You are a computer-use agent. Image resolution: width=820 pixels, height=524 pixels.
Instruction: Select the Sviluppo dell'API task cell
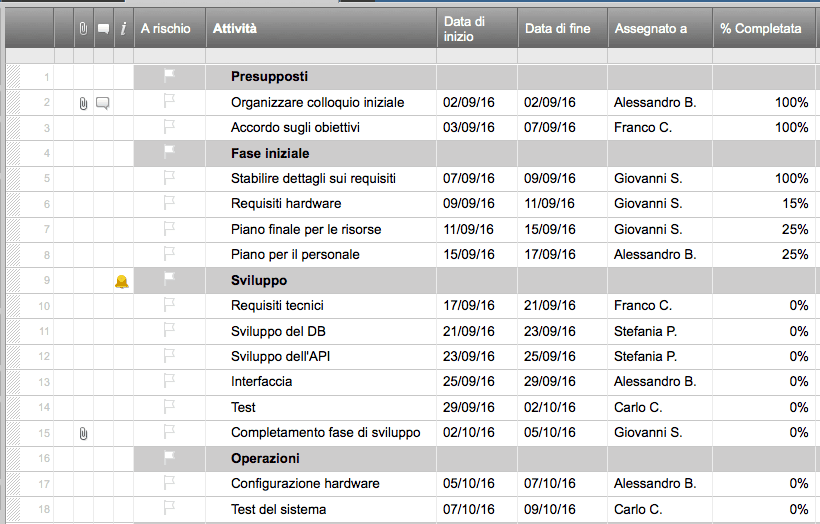[321, 356]
